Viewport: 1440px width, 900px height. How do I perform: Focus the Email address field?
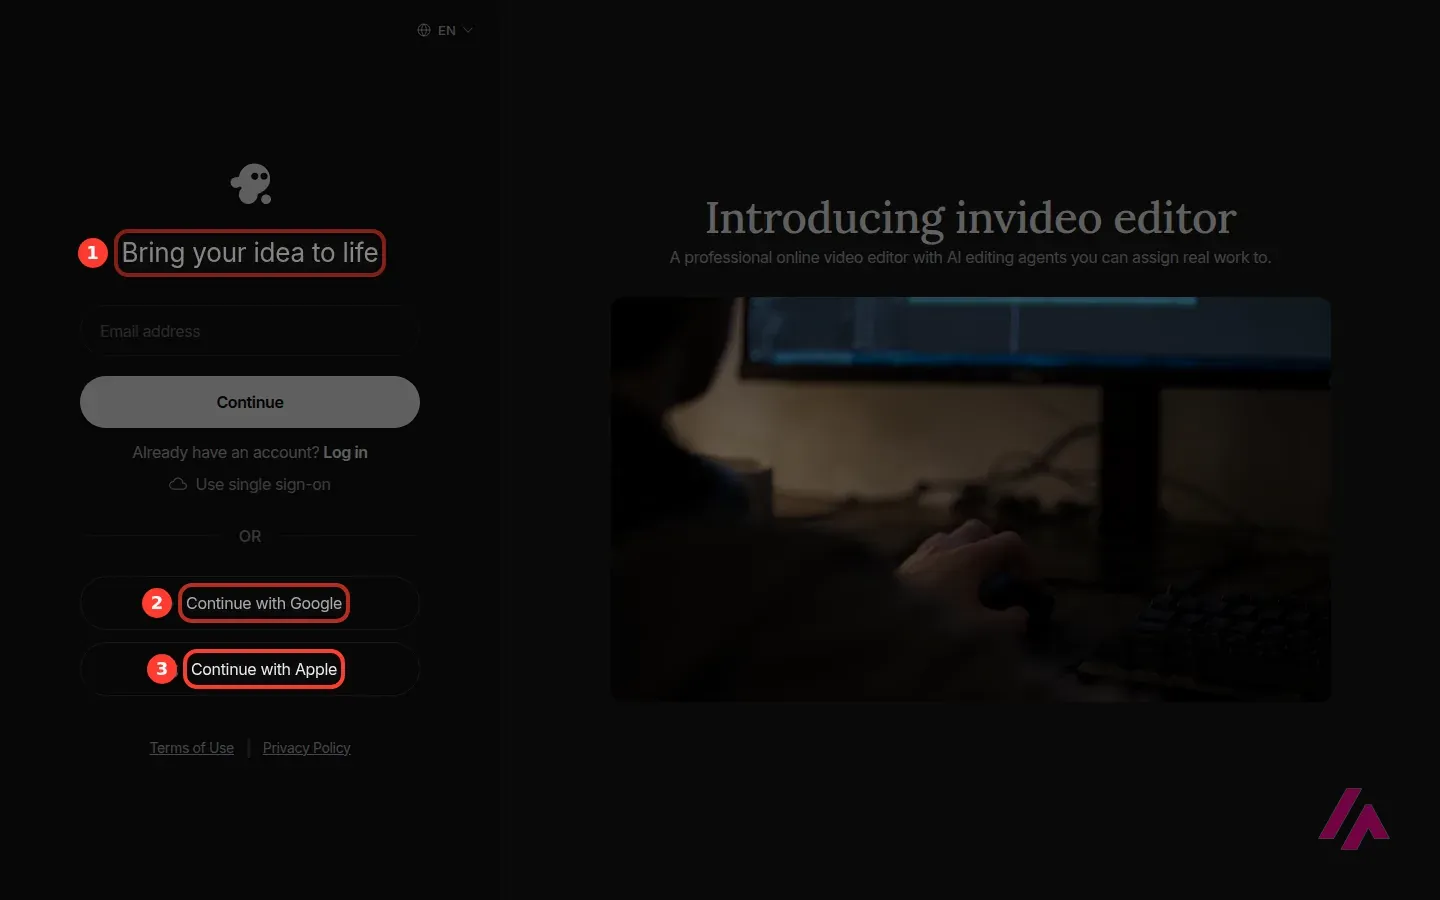pos(250,331)
